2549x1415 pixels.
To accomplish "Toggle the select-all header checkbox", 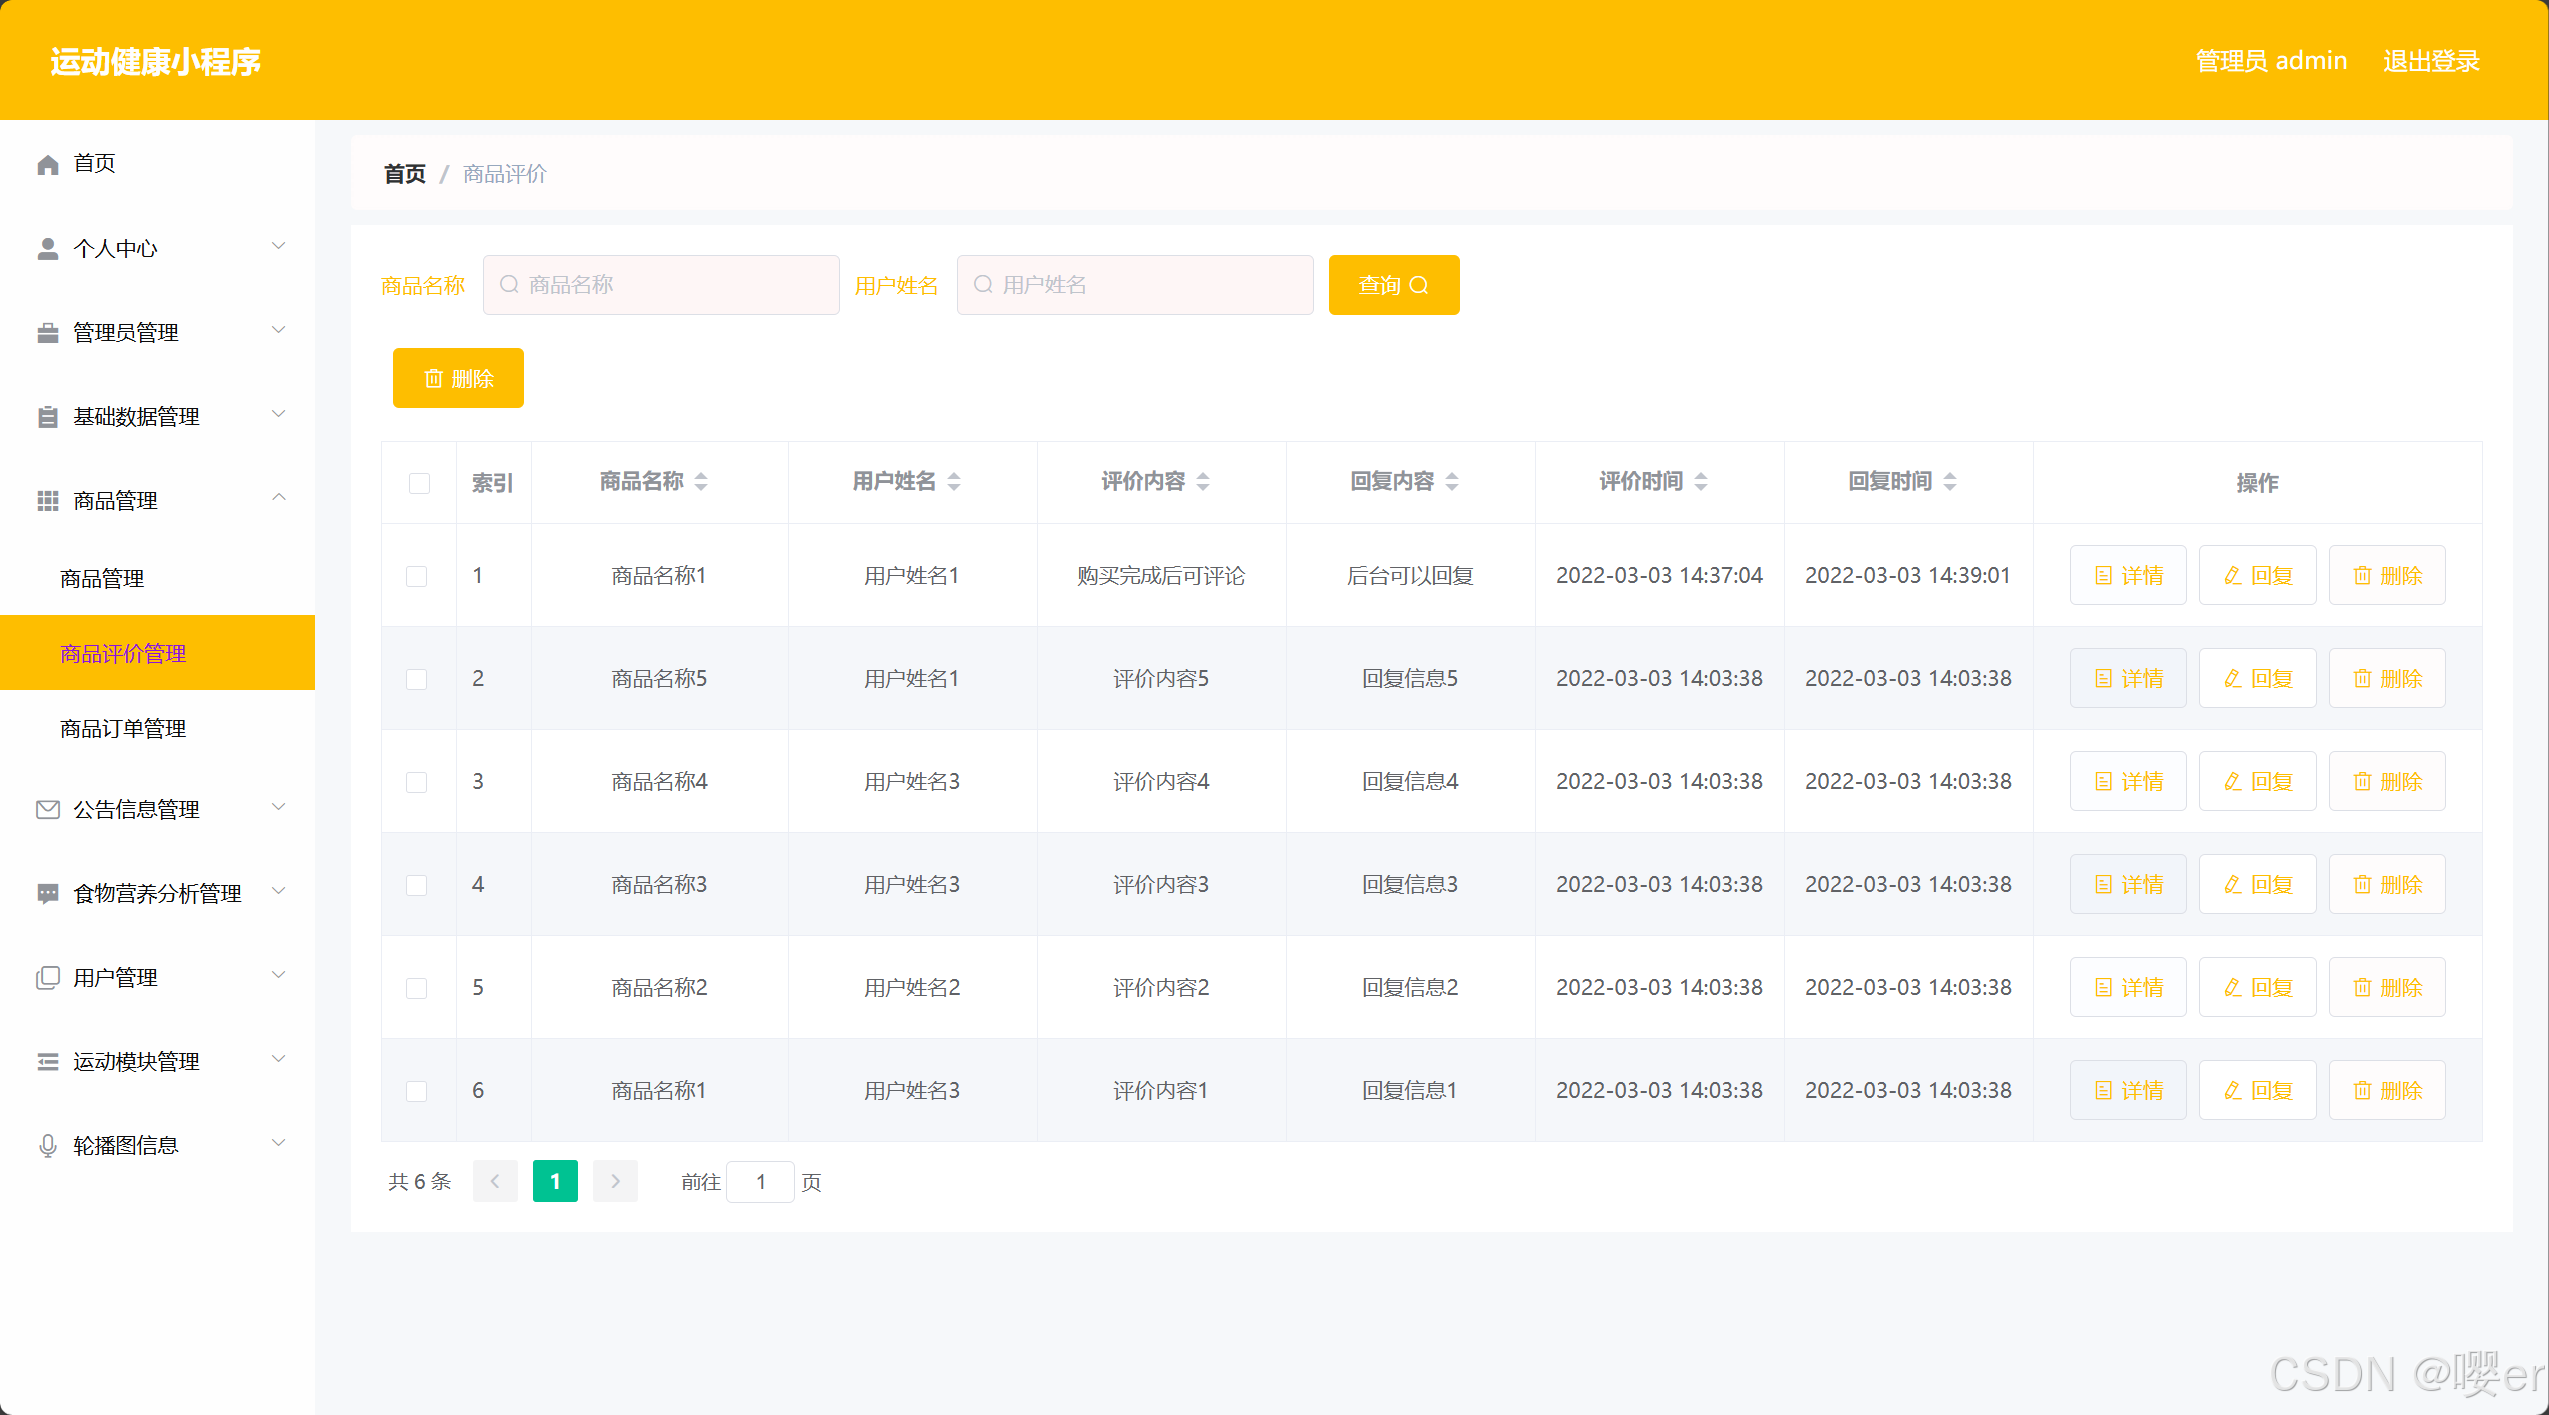I will (419, 483).
